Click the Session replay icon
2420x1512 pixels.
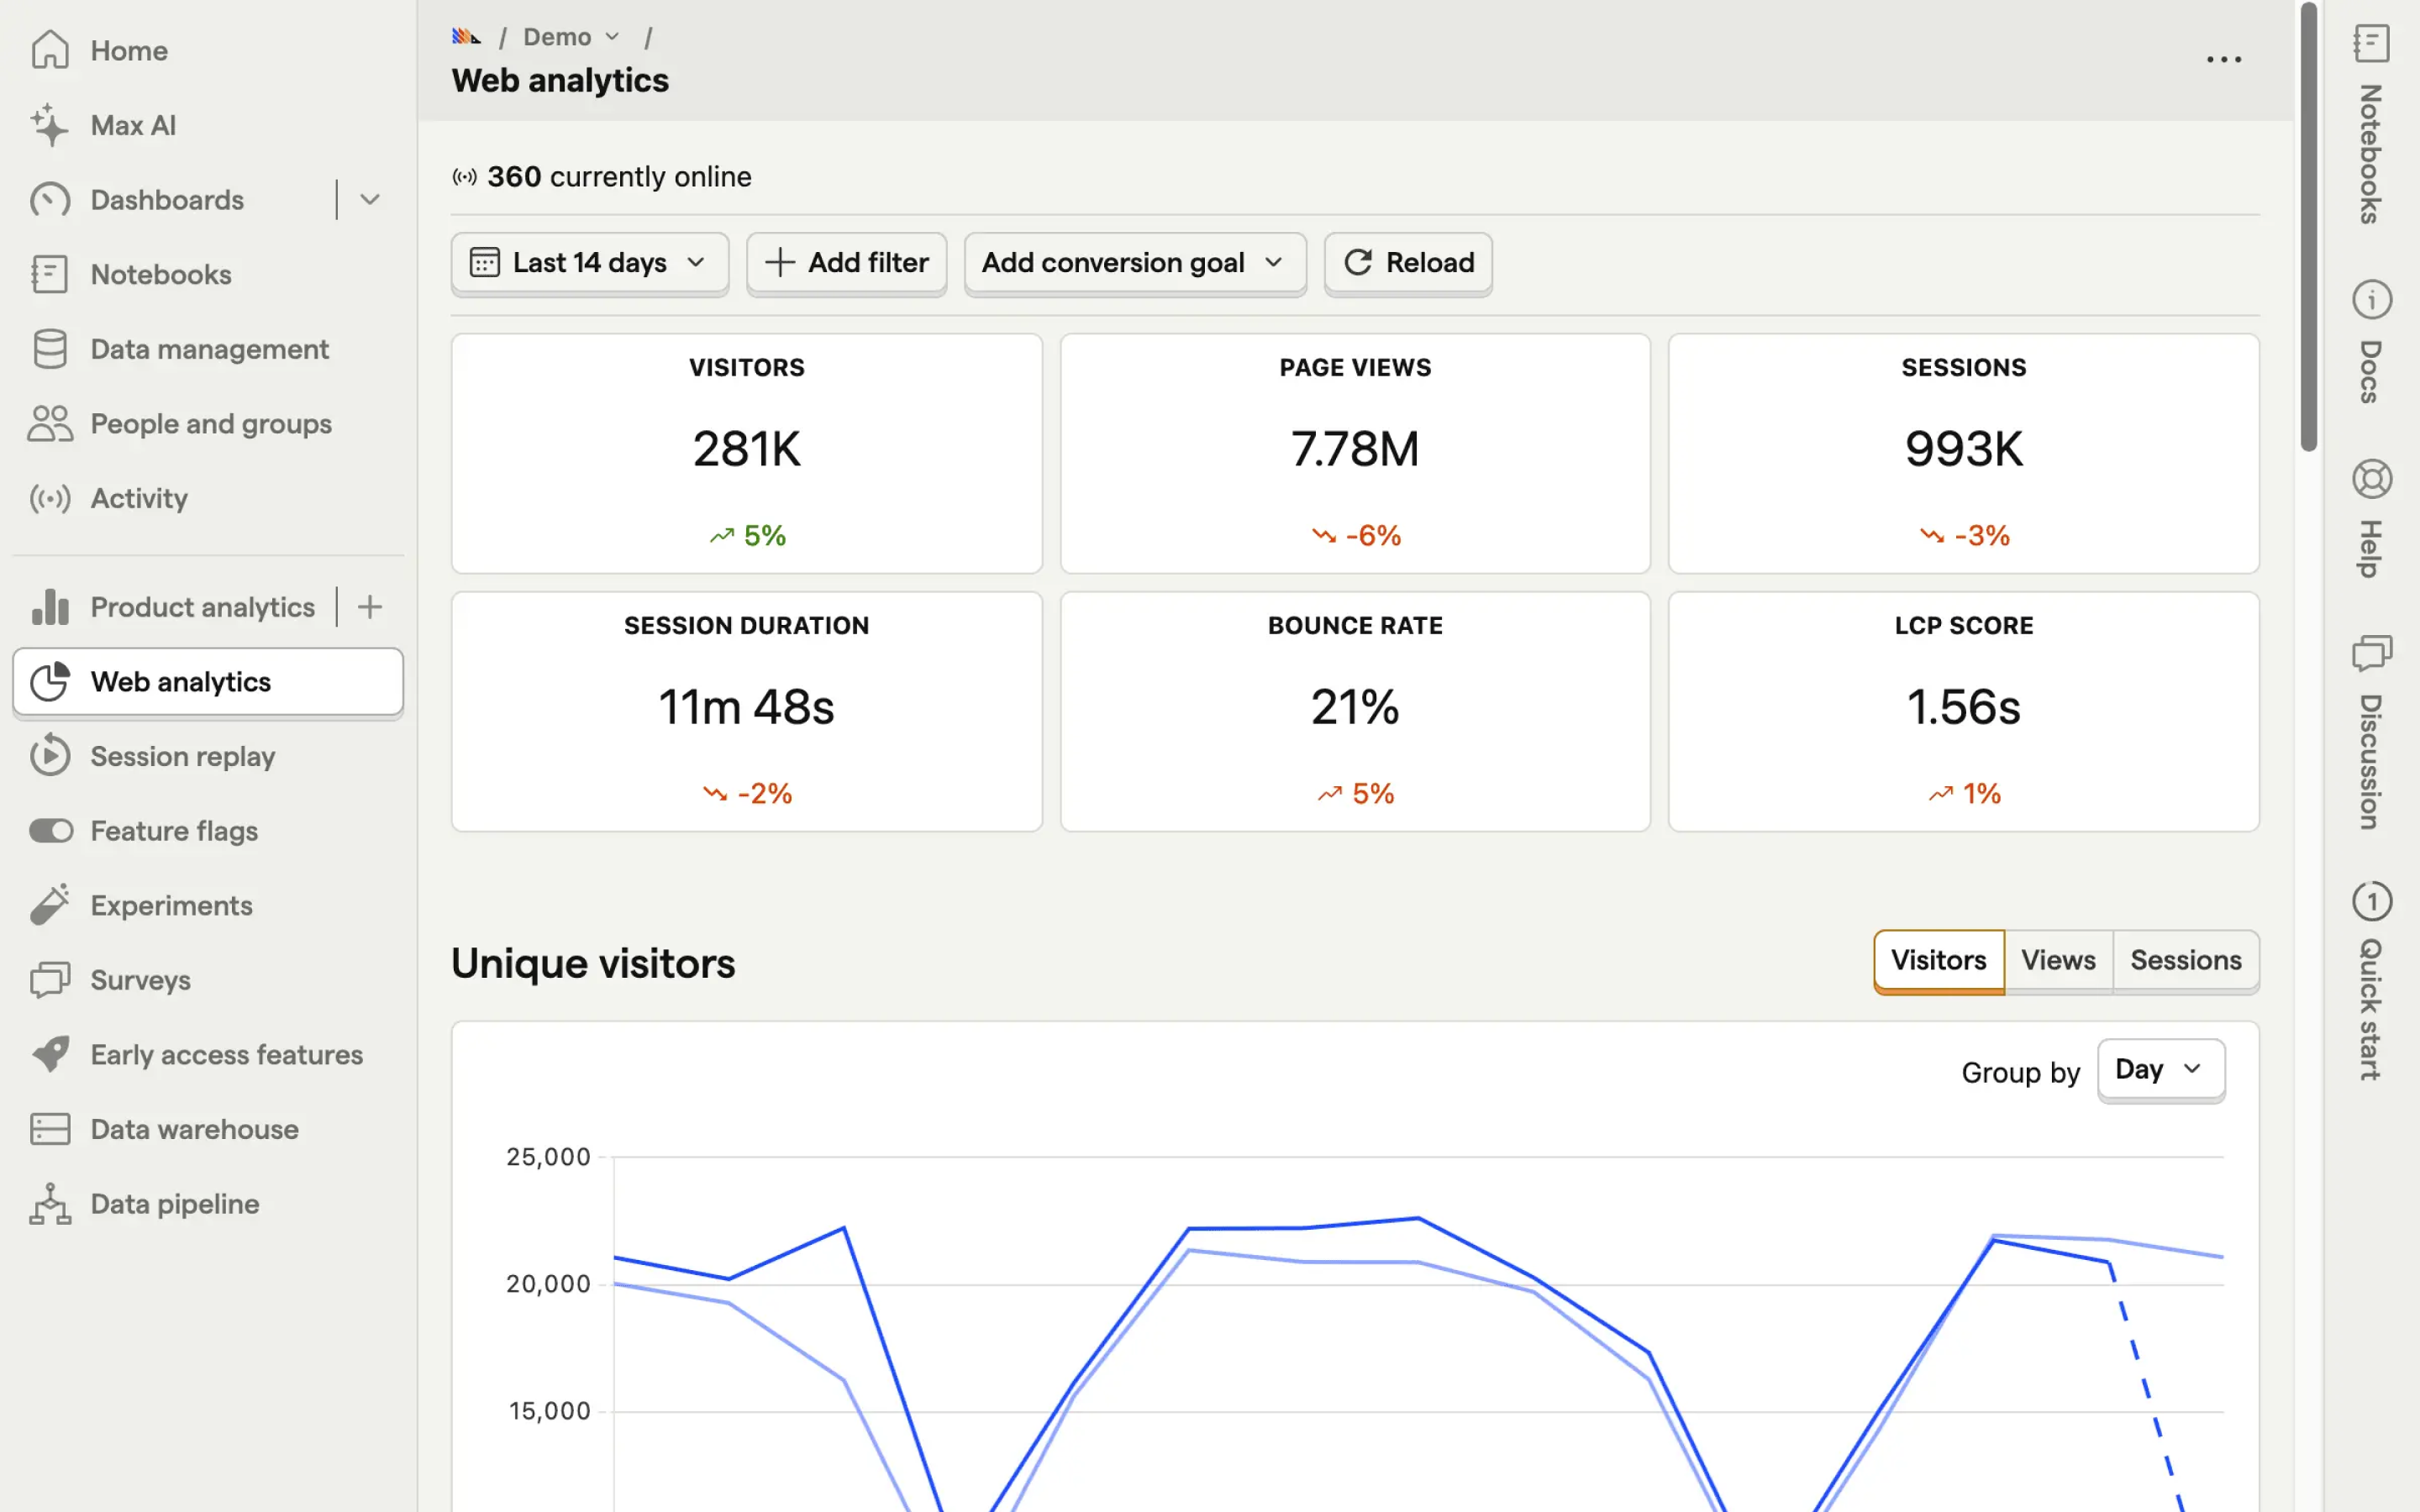pyautogui.click(x=49, y=756)
